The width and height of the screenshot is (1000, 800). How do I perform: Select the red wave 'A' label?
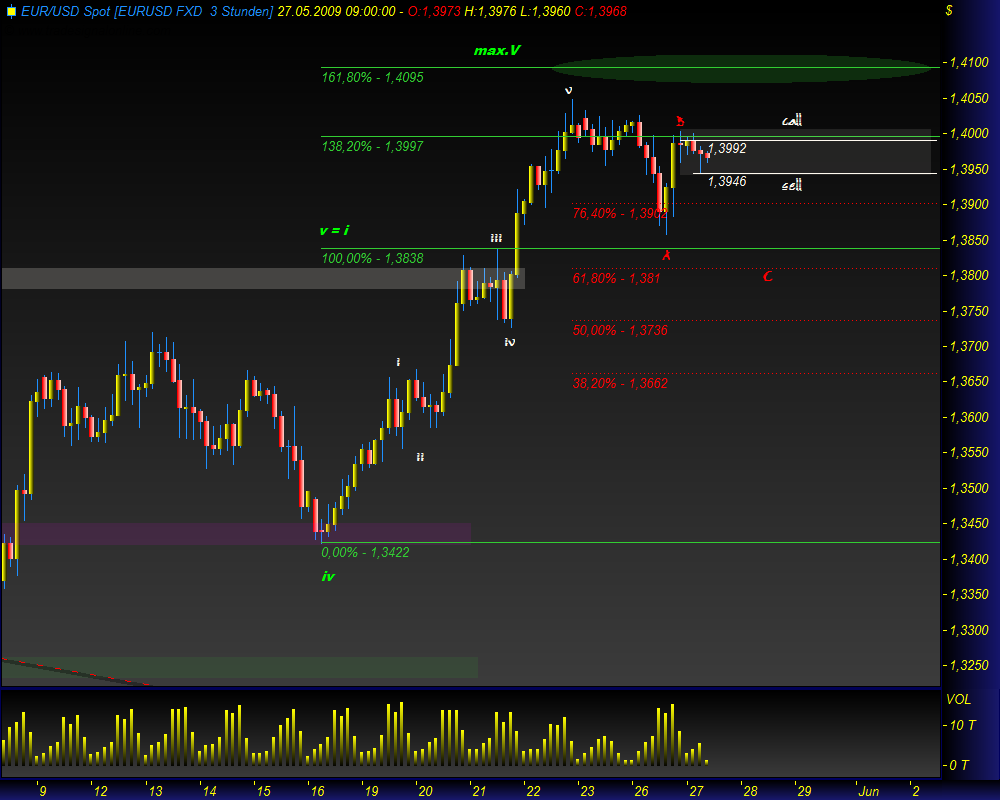[x=666, y=255]
